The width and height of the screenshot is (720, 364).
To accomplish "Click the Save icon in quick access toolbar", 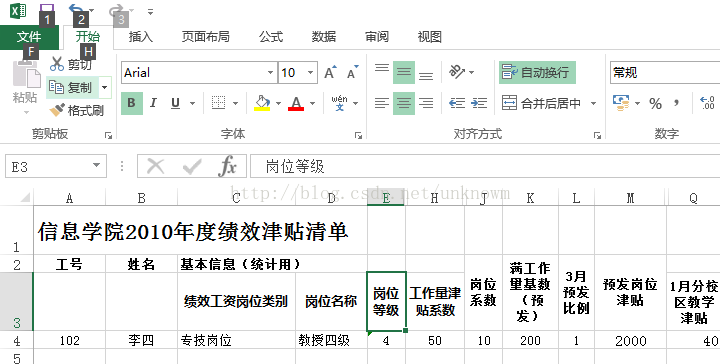I will point(47,10).
